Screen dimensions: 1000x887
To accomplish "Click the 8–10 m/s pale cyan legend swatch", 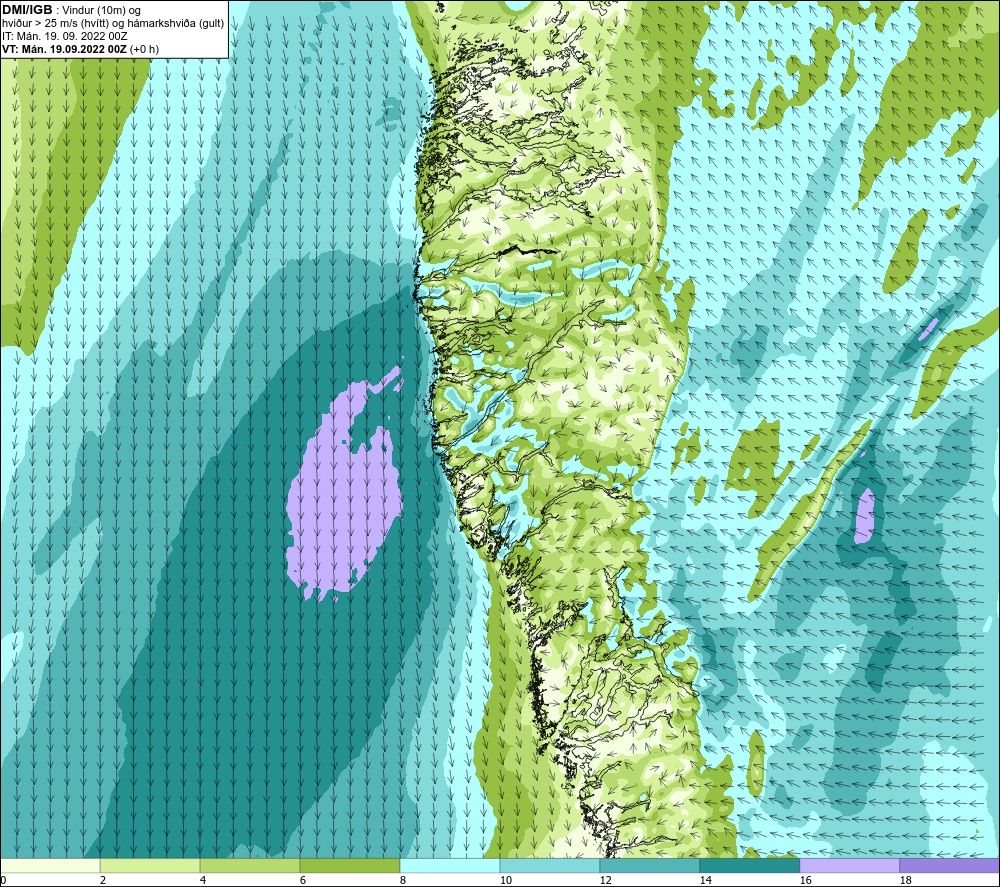I will 450,865.
